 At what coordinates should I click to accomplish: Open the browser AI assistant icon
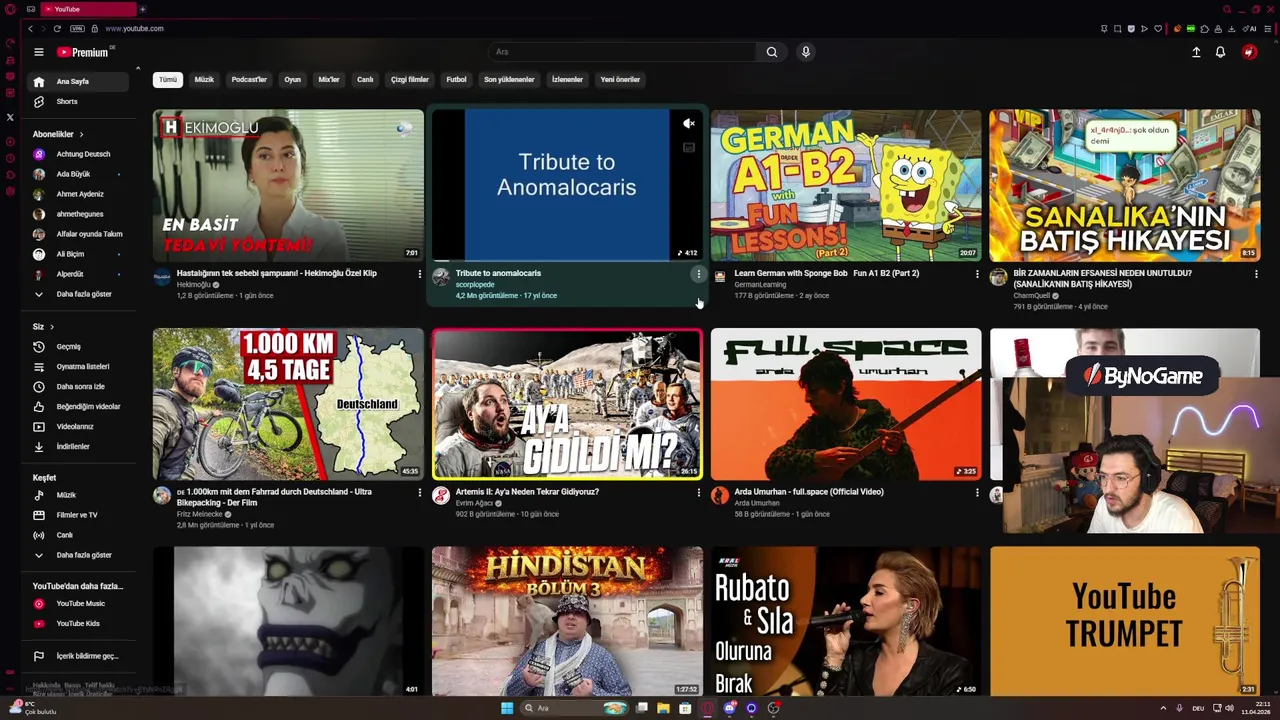pyautogui.click(x=1249, y=29)
